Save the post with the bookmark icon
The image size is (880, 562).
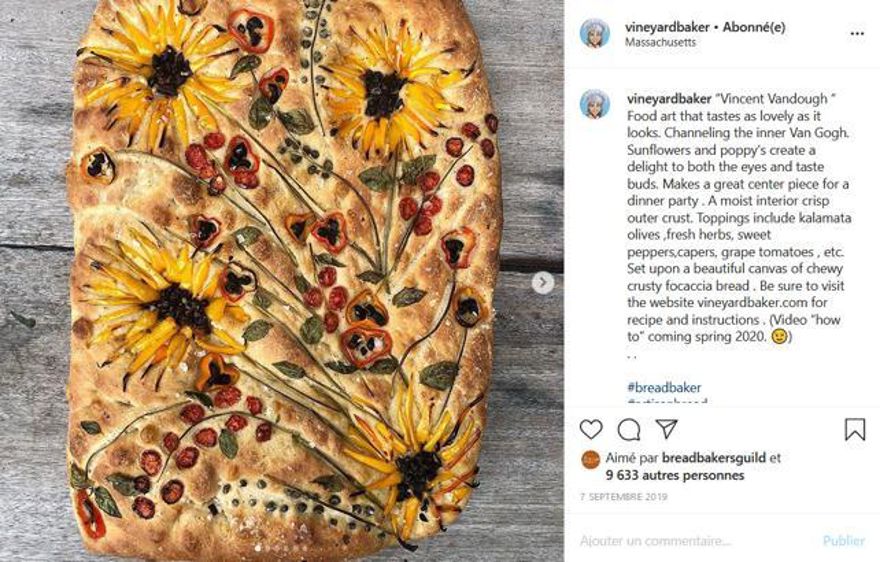click(854, 429)
